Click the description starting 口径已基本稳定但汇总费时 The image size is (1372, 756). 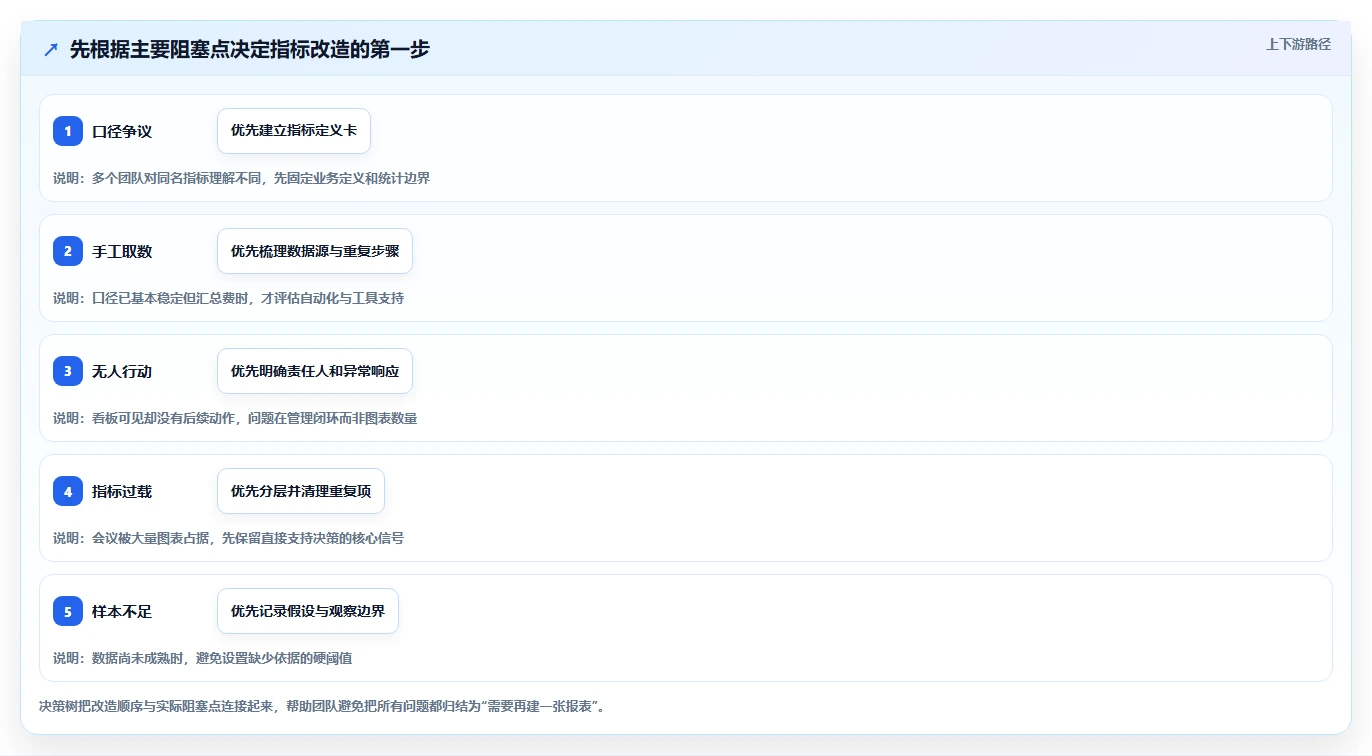tap(228, 298)
